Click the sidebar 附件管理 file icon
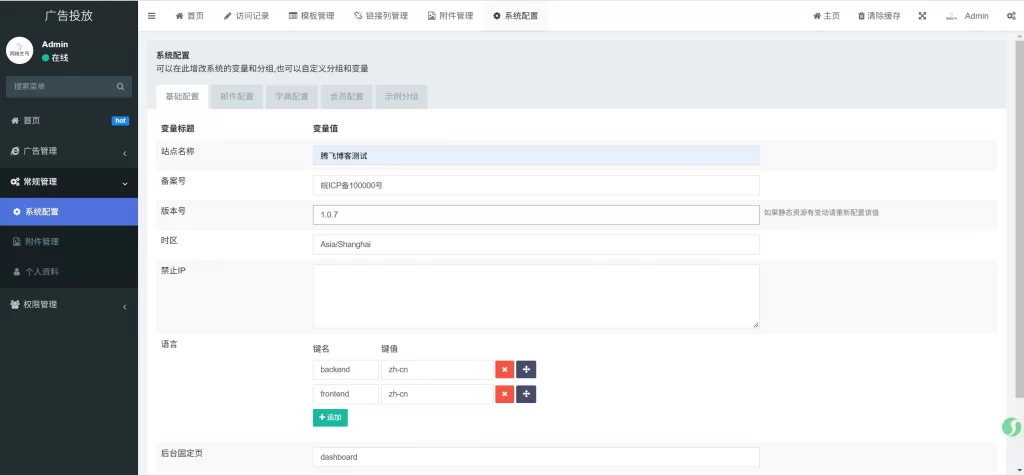The width and height of the screenshot is (1024, 475). [17, 242]
